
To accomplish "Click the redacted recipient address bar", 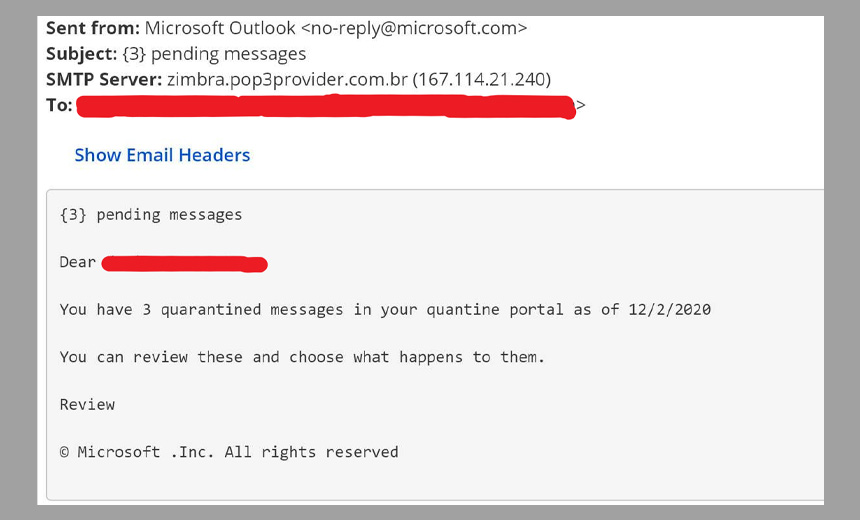I will 325,106.
